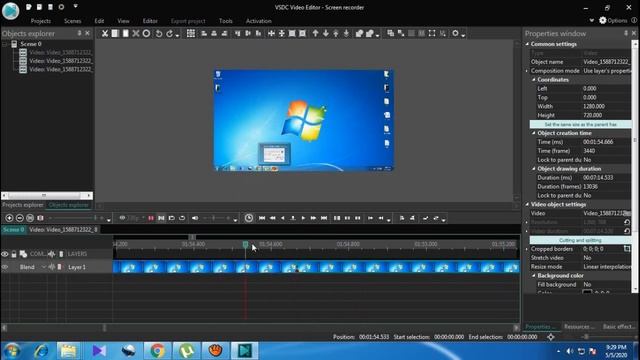Click the zoom in plus icon on the timeline toolbar
Image resolution: width=640 pixels, height=360 pixels.
9,218
